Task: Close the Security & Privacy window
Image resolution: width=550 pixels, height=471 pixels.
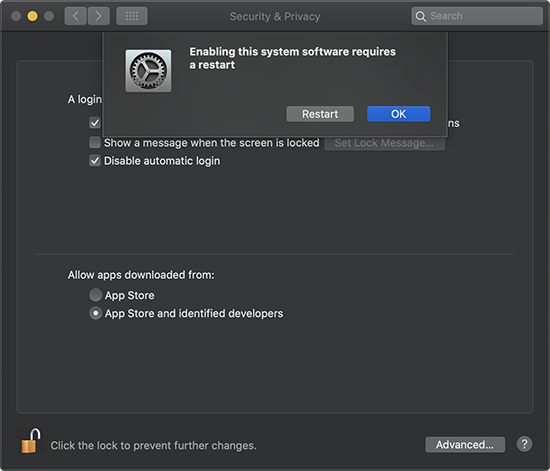Action: 16,16
